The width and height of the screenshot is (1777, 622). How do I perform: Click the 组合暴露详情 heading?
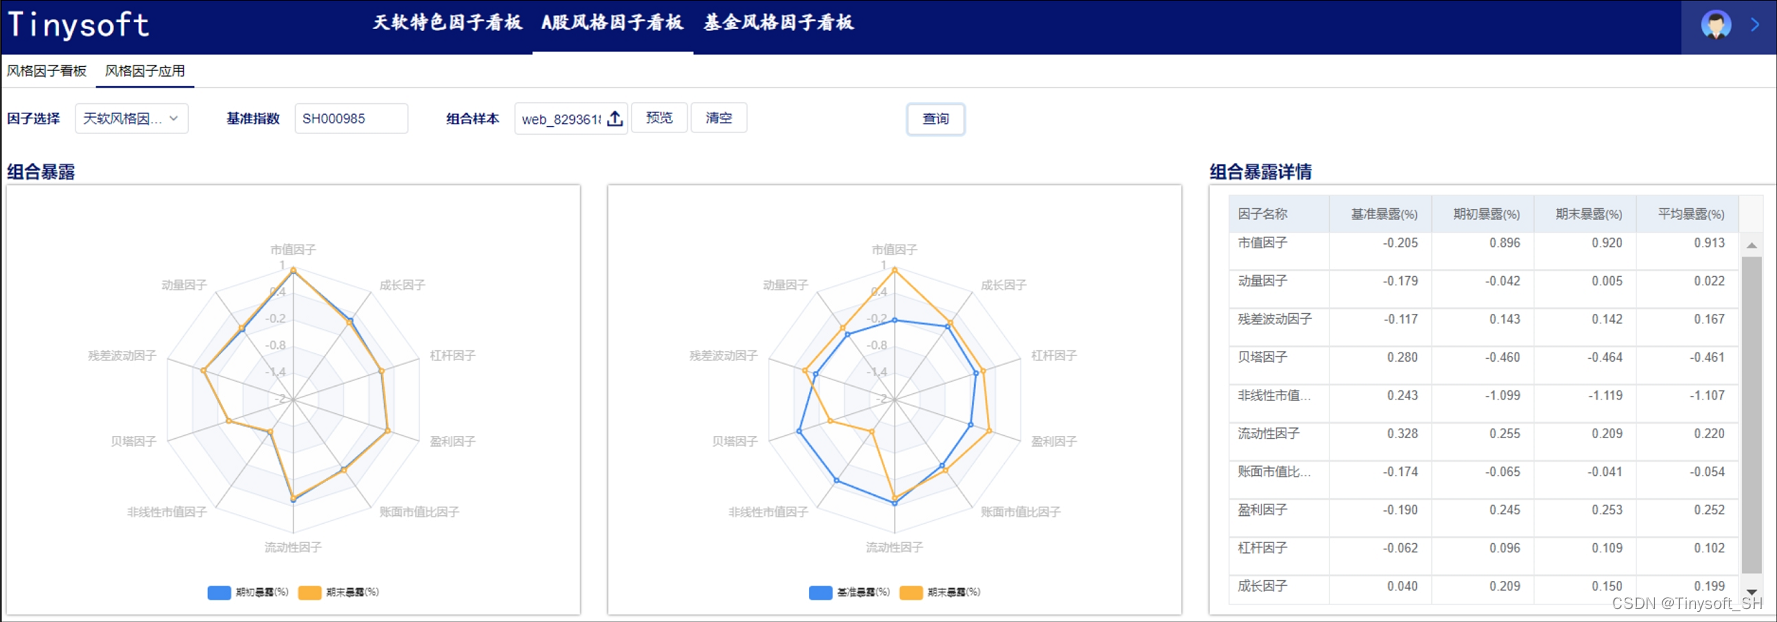[1260, 172]
